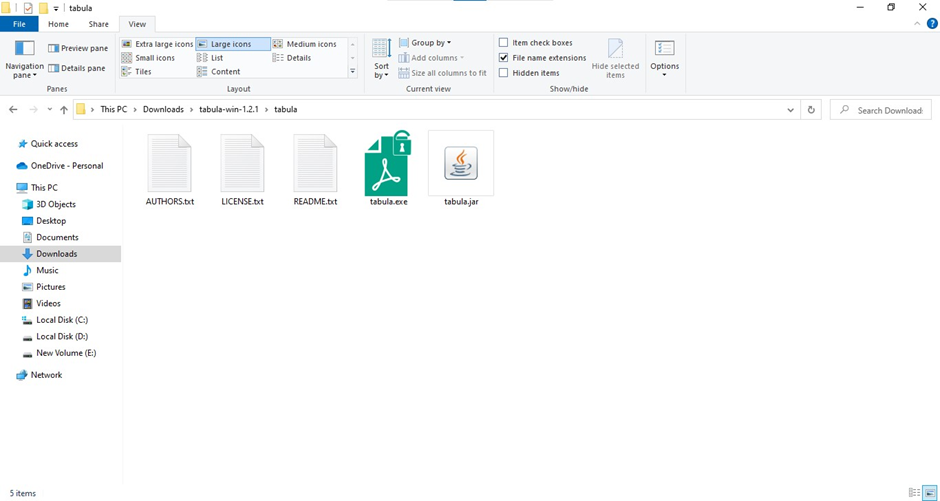
Task: Open Quick Access Toolbar customize dropdown
Action: pyautogui.click(x=56, y=8)
